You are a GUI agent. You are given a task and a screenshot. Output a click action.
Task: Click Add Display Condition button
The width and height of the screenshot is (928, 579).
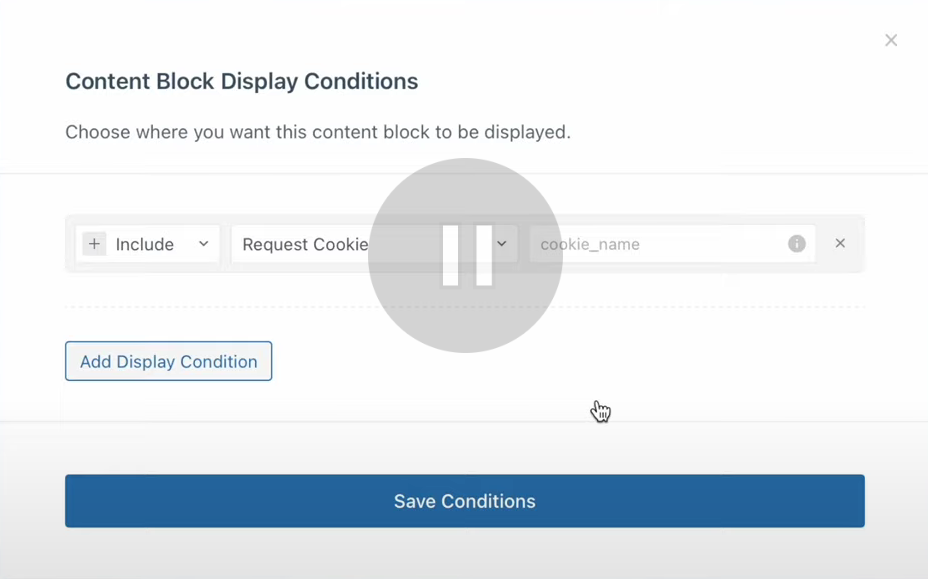(x=168, y=361)
